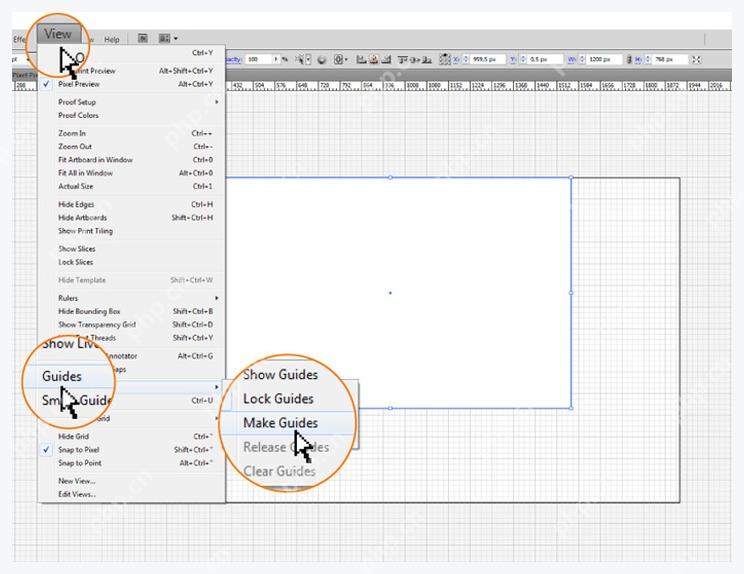Select Hide Grid in View menu

(x=131, y=436)
